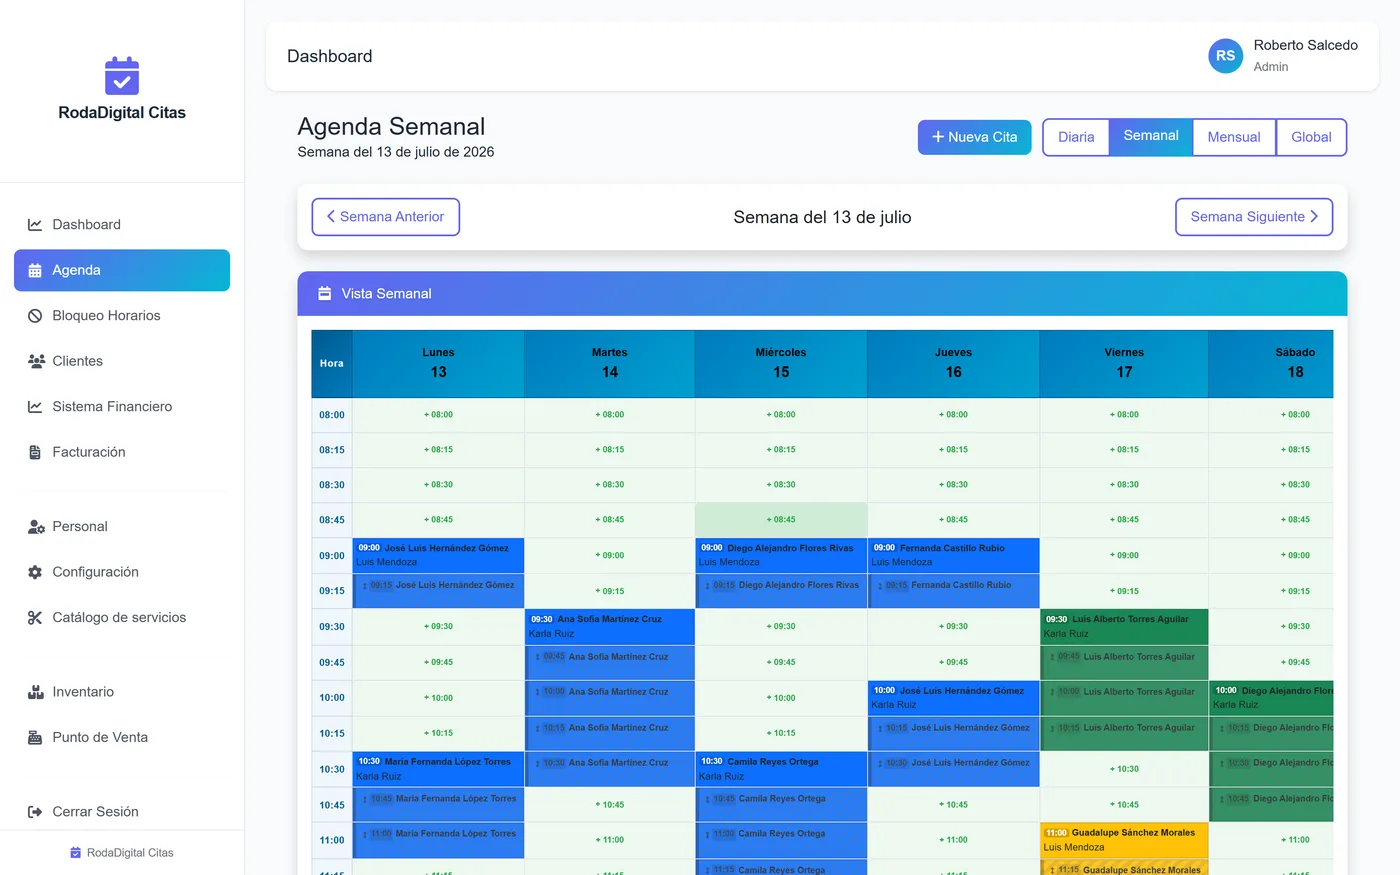Click the Lunes 13 column header
The image size is (1400, 875).
point(438,363)
